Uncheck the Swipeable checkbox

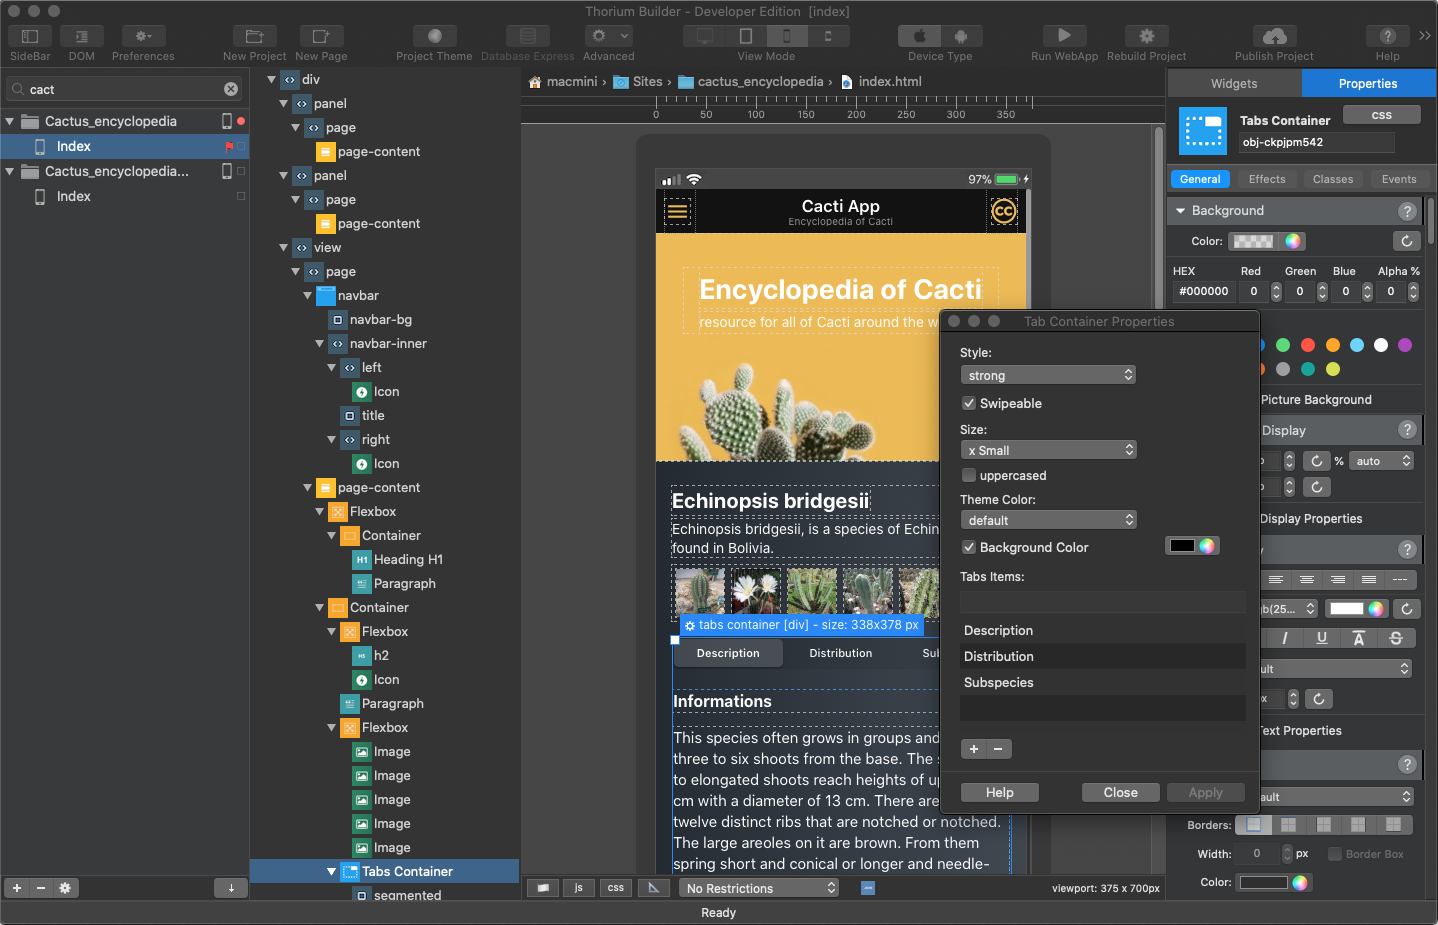click(x=969, y=403)
